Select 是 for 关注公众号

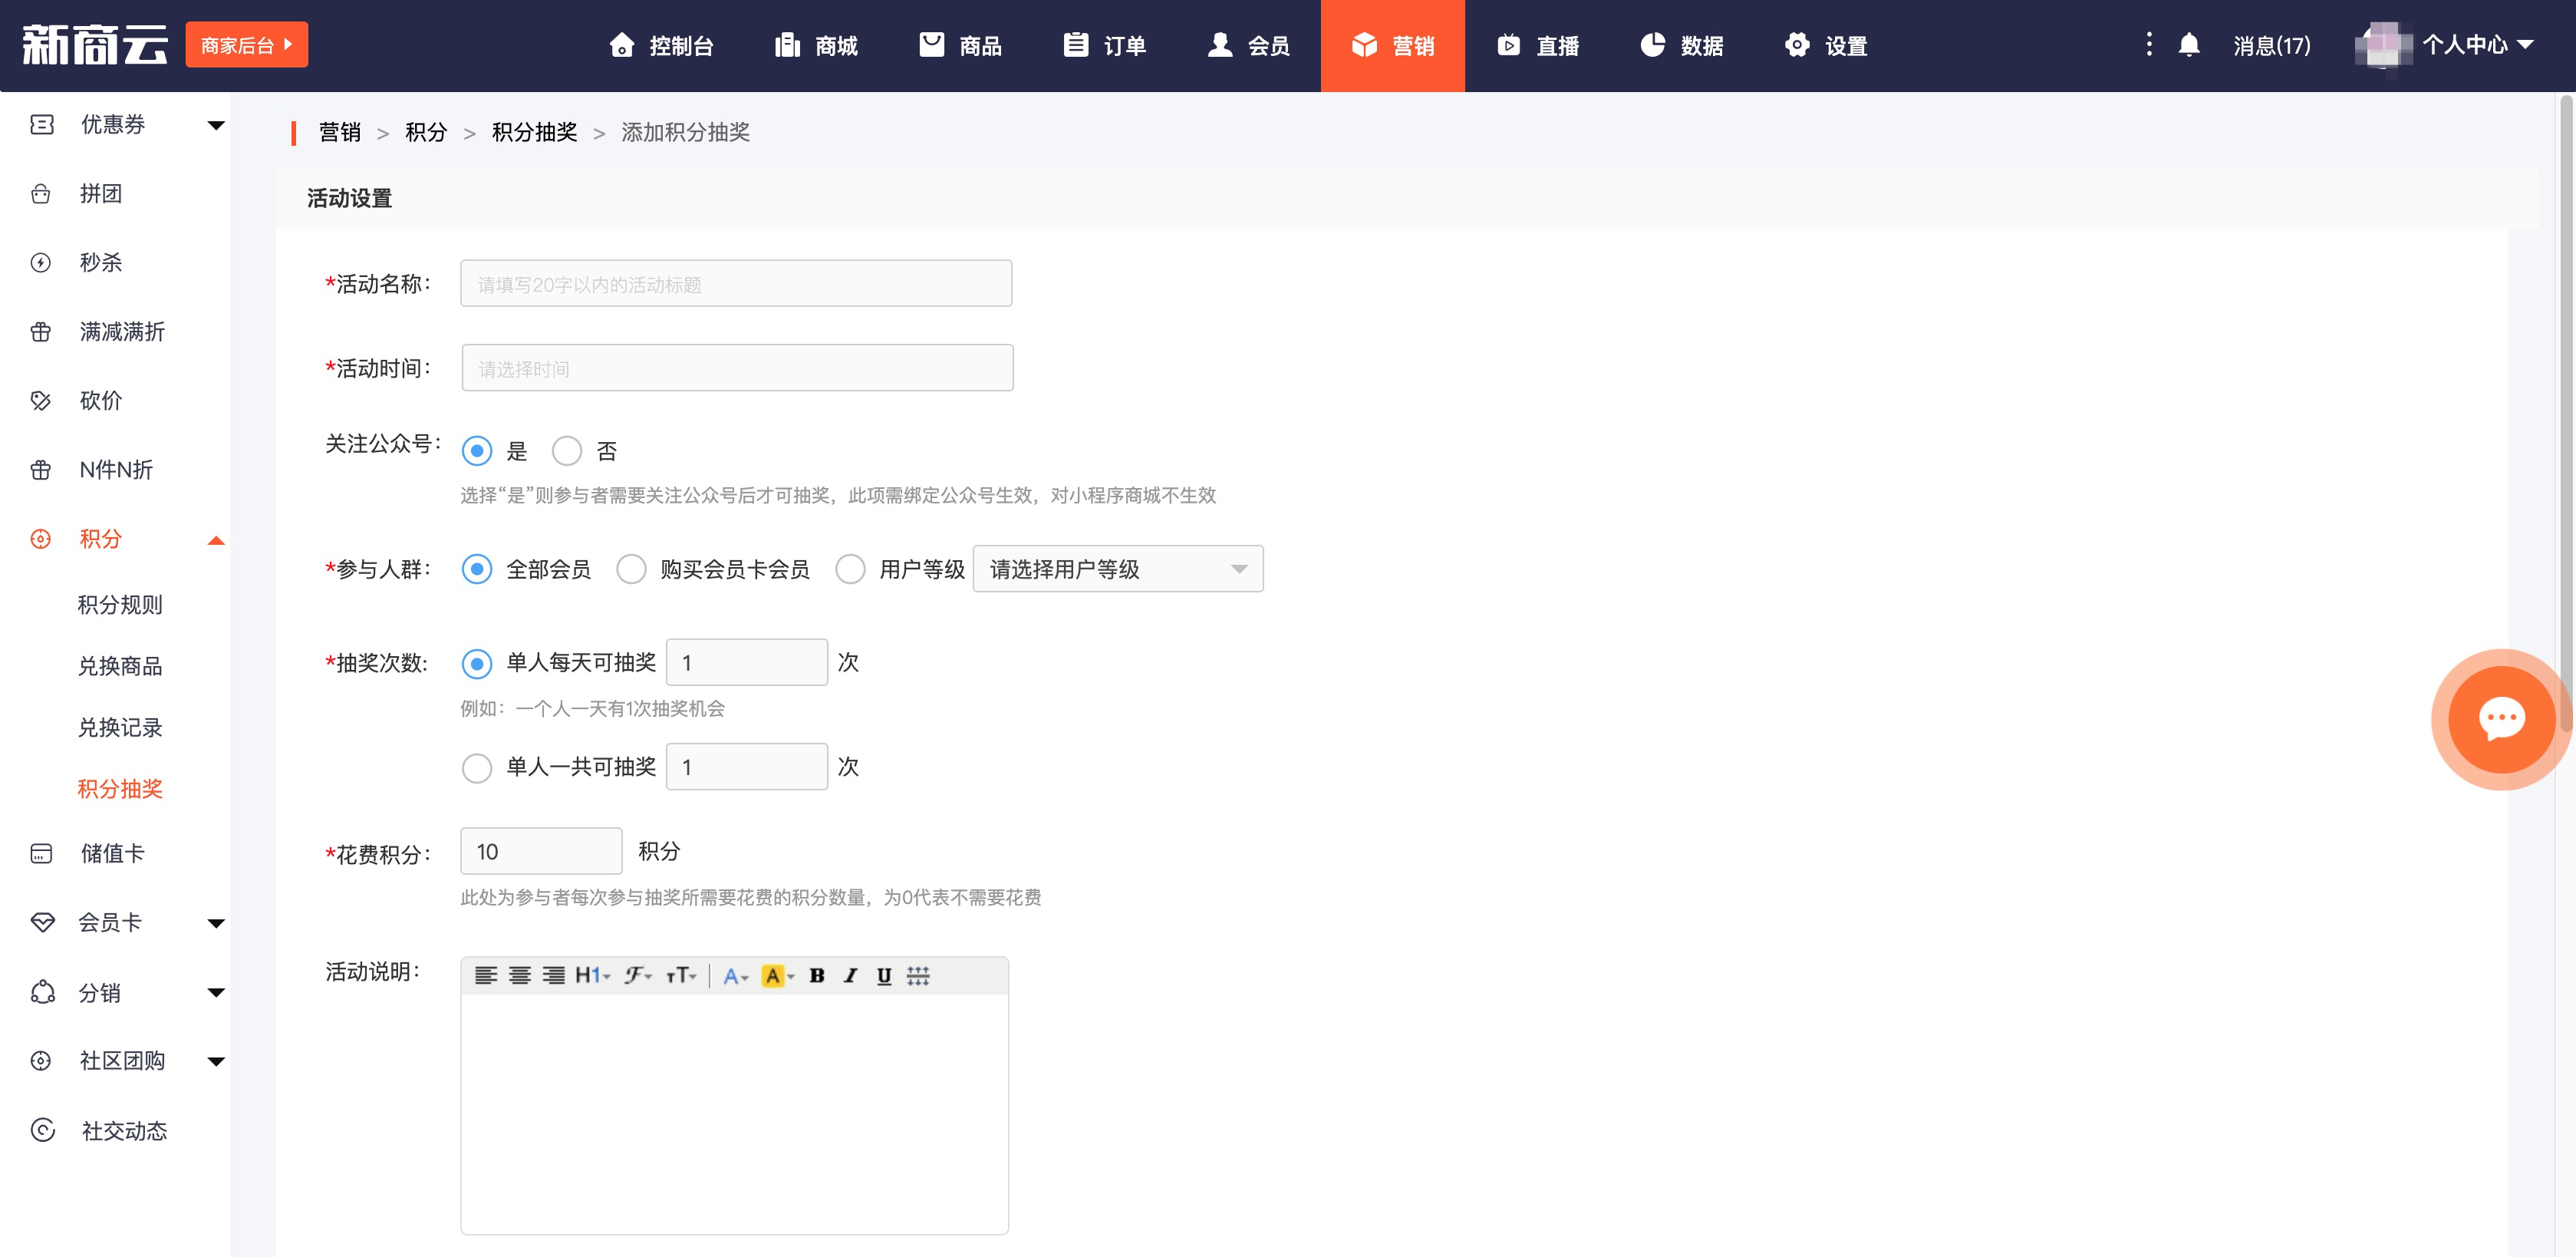click(477, 451)
